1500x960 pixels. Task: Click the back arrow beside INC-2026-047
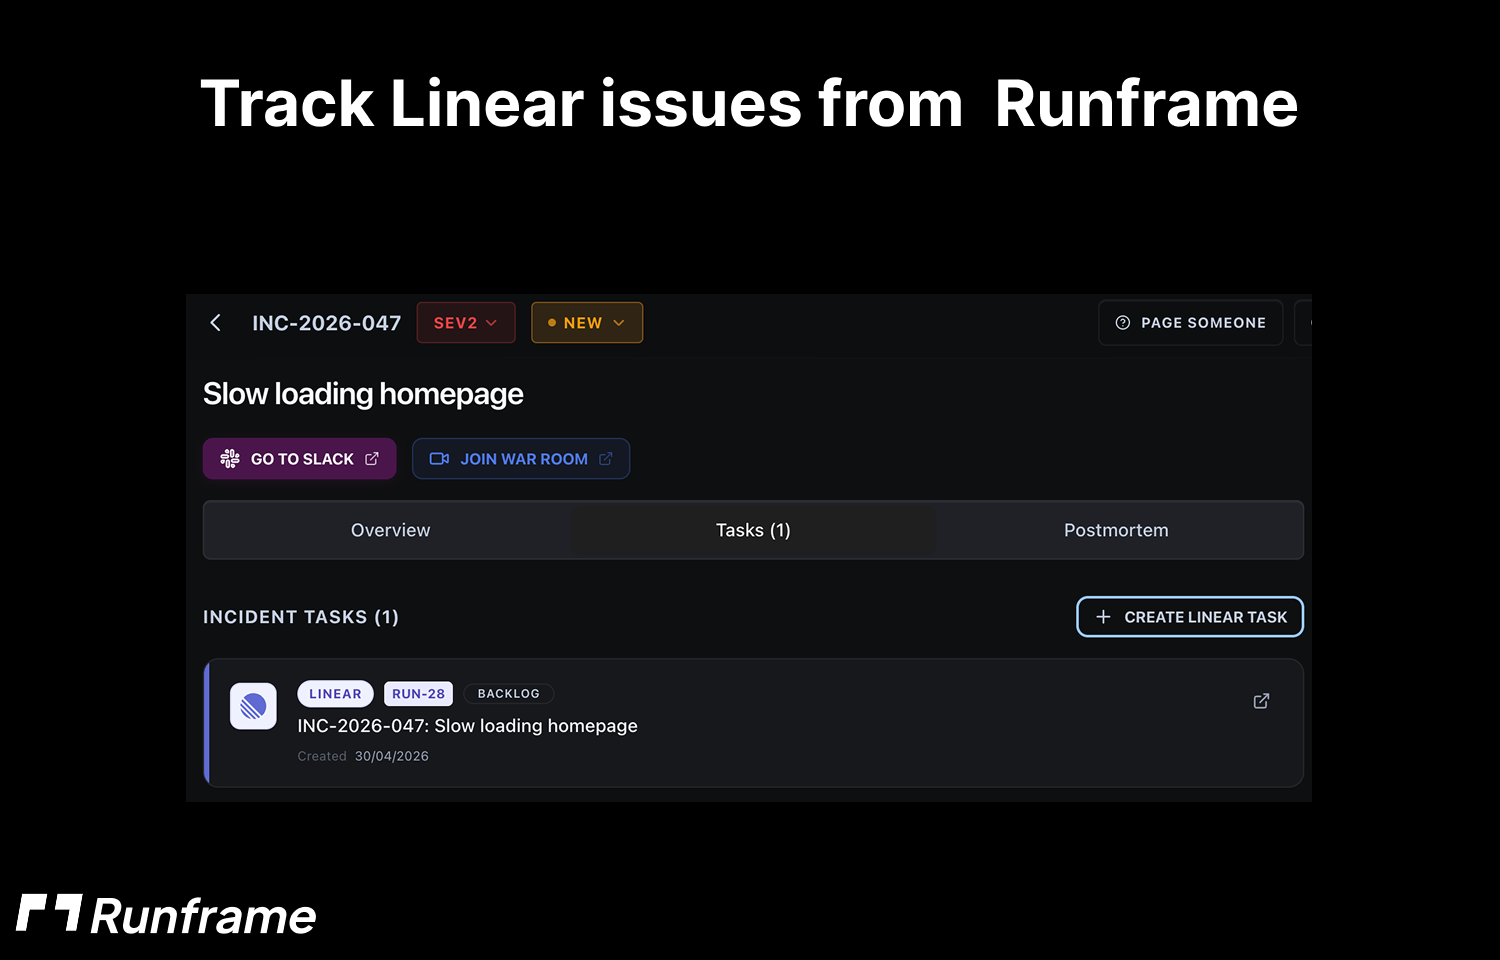click(x=216, y=322)
